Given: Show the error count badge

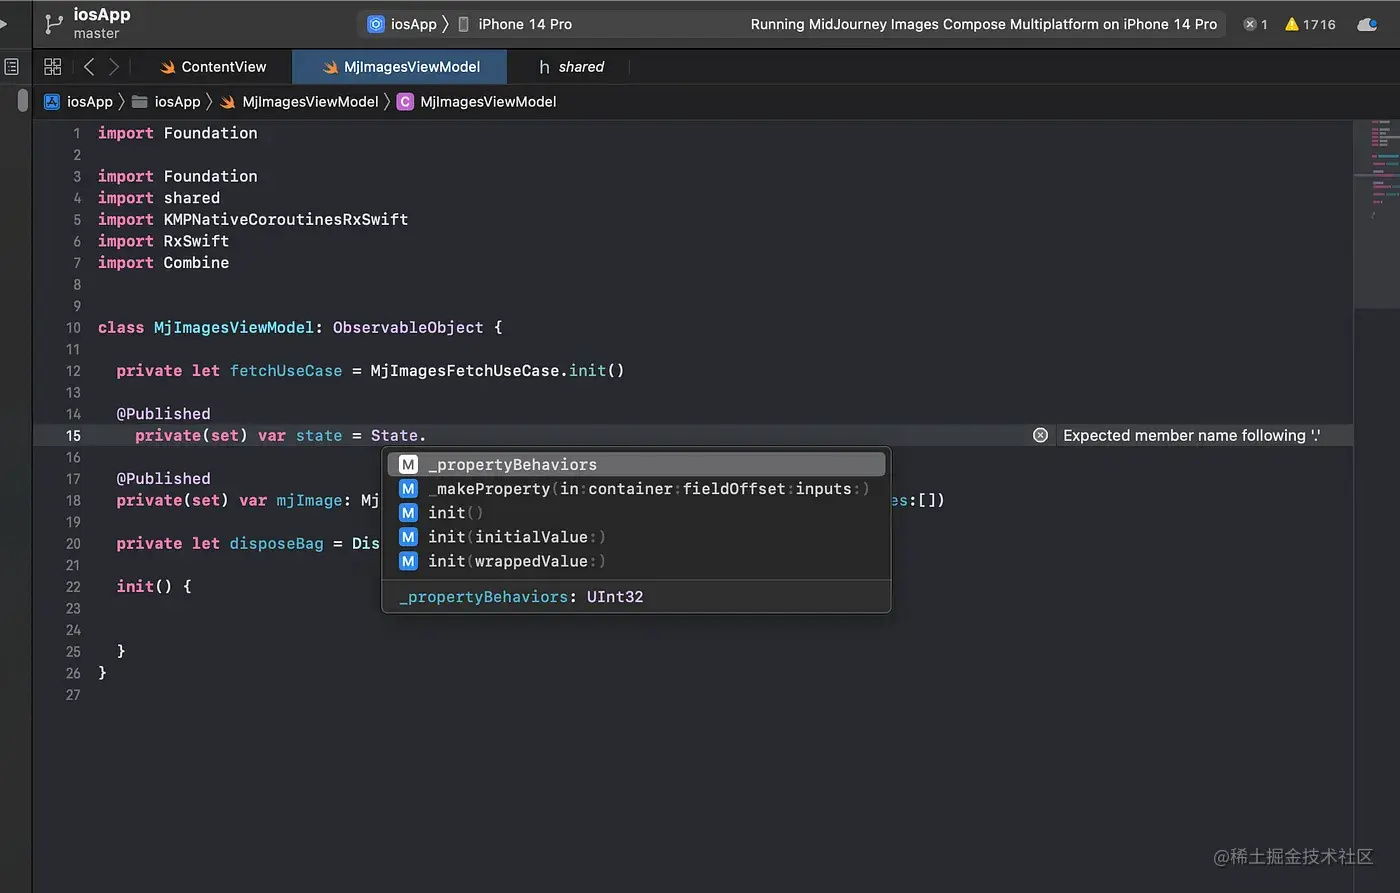Looking at the screenshot, I should click(1255, 24).
